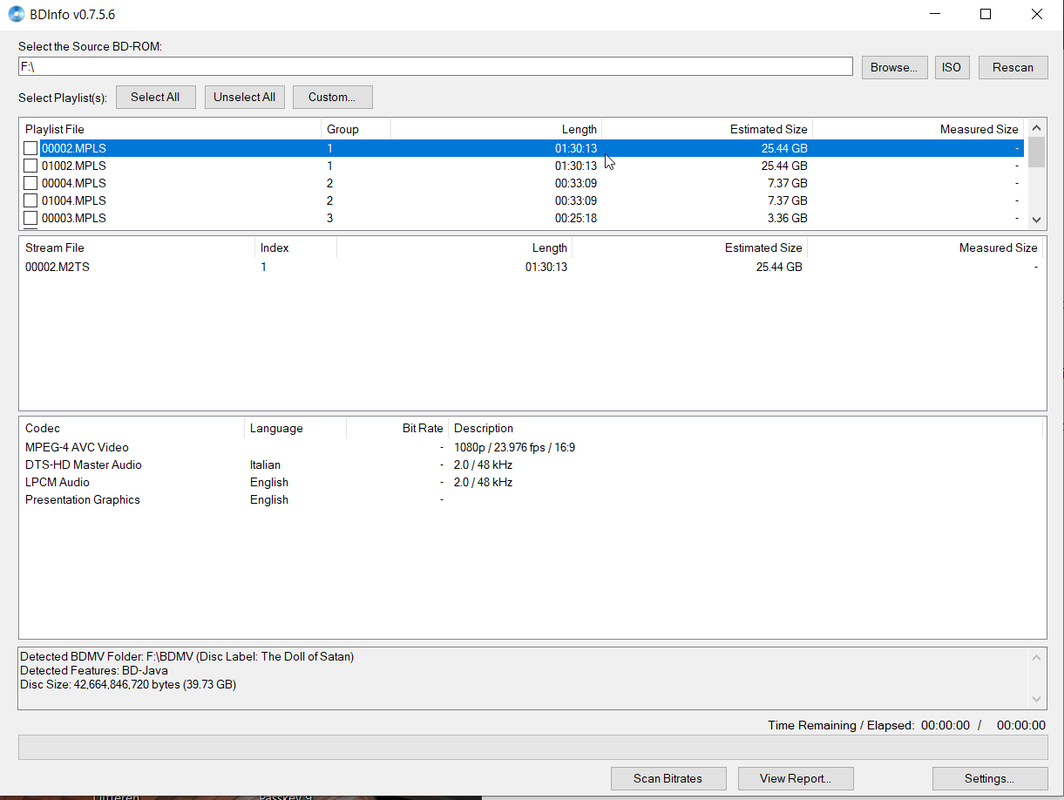
Task: Sort by Playlist File column header
Action: 170,129
